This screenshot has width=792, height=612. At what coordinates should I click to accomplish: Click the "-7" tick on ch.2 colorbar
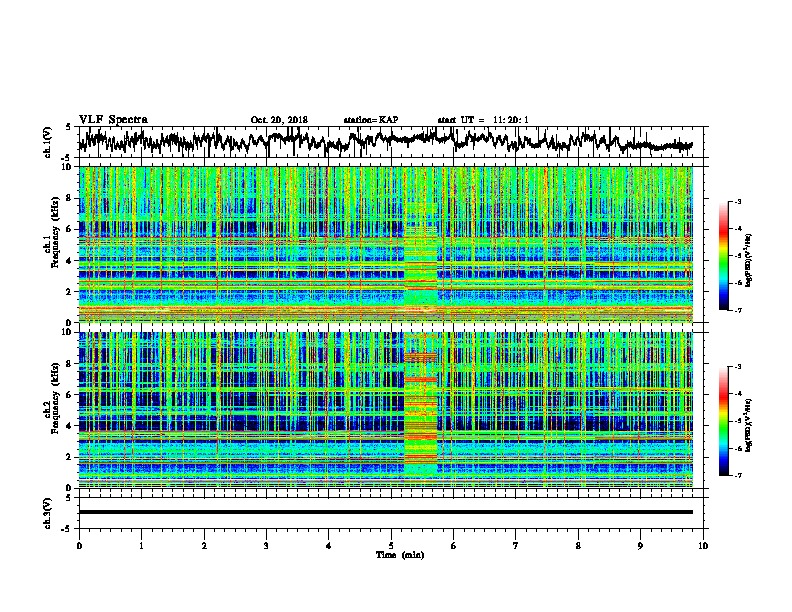pos(737,475)
